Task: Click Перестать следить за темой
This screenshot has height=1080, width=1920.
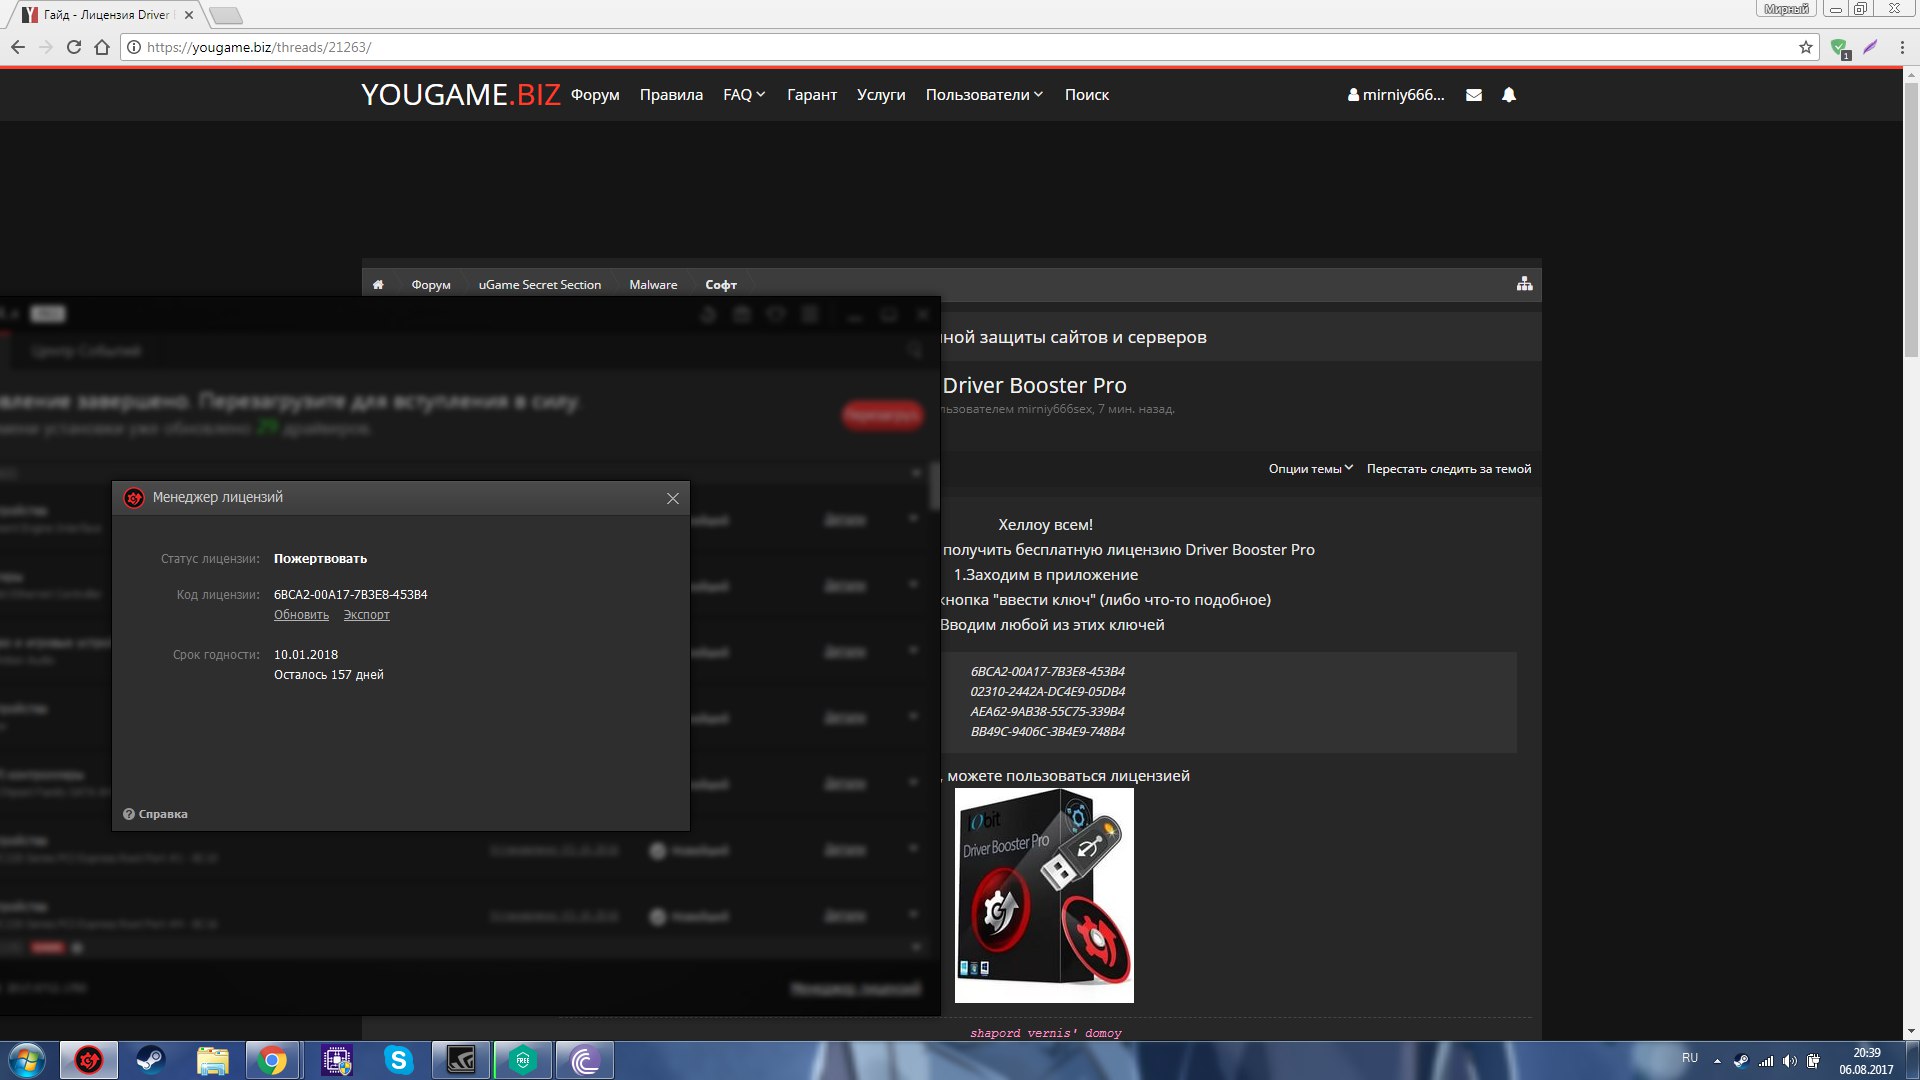Action: [1448, 469]
